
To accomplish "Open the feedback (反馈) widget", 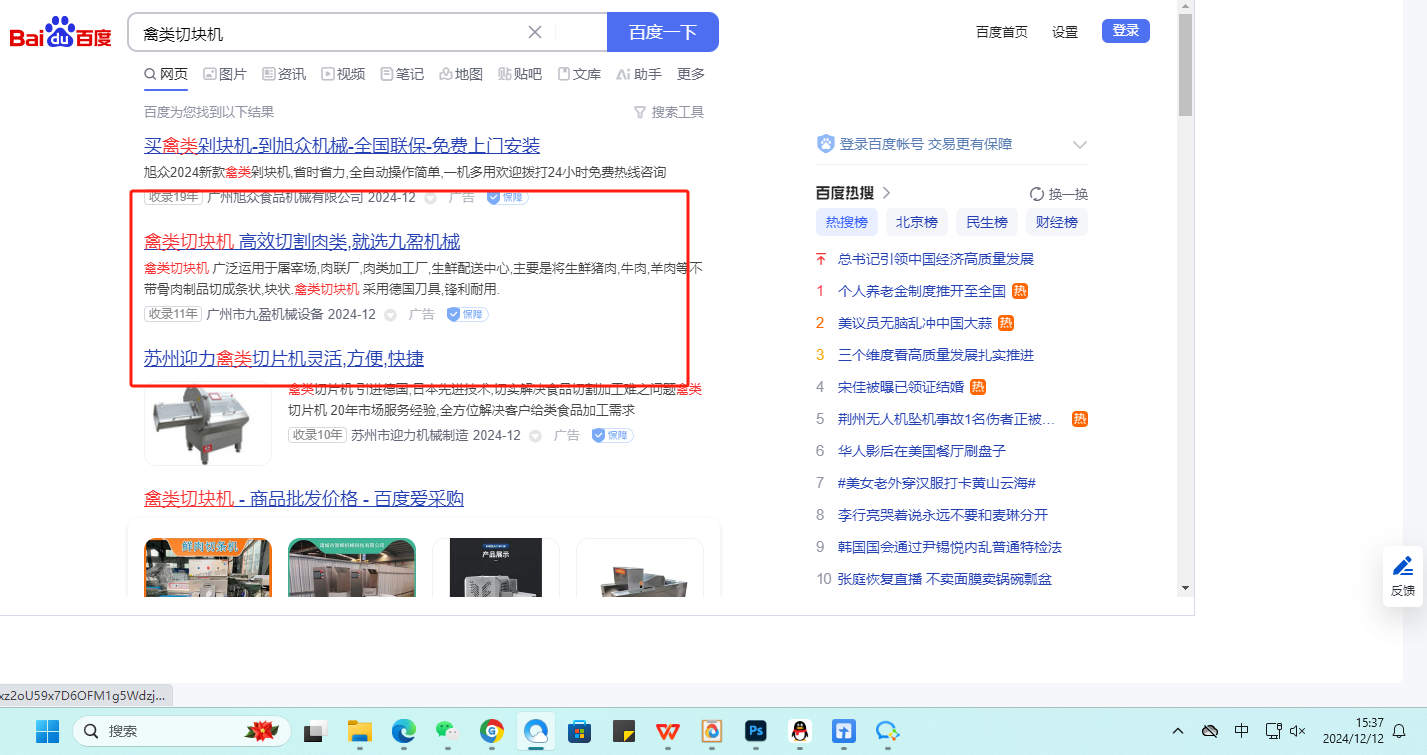I will click(x=1403, y=576).
